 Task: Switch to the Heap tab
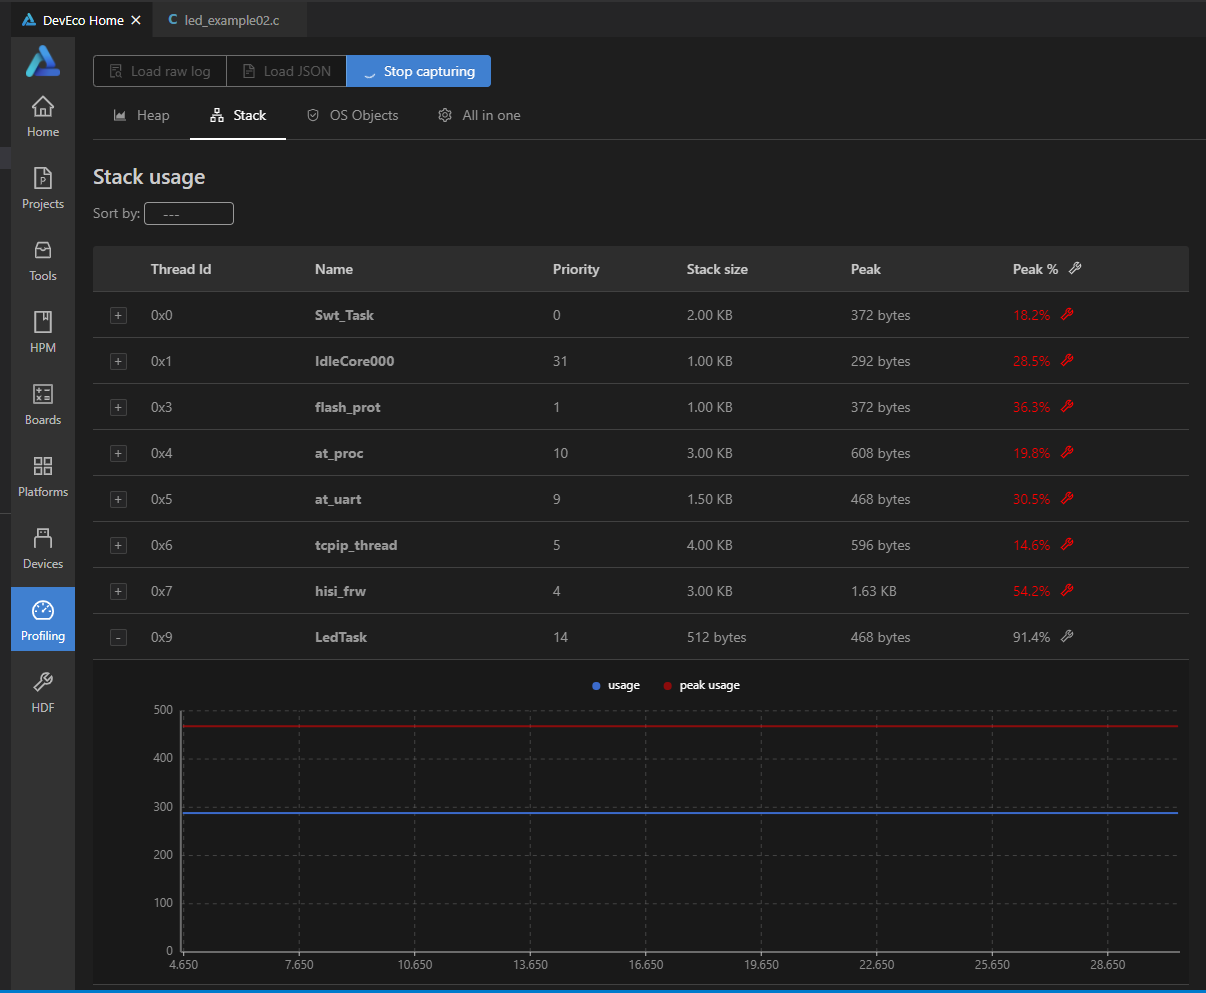[142, 116]
